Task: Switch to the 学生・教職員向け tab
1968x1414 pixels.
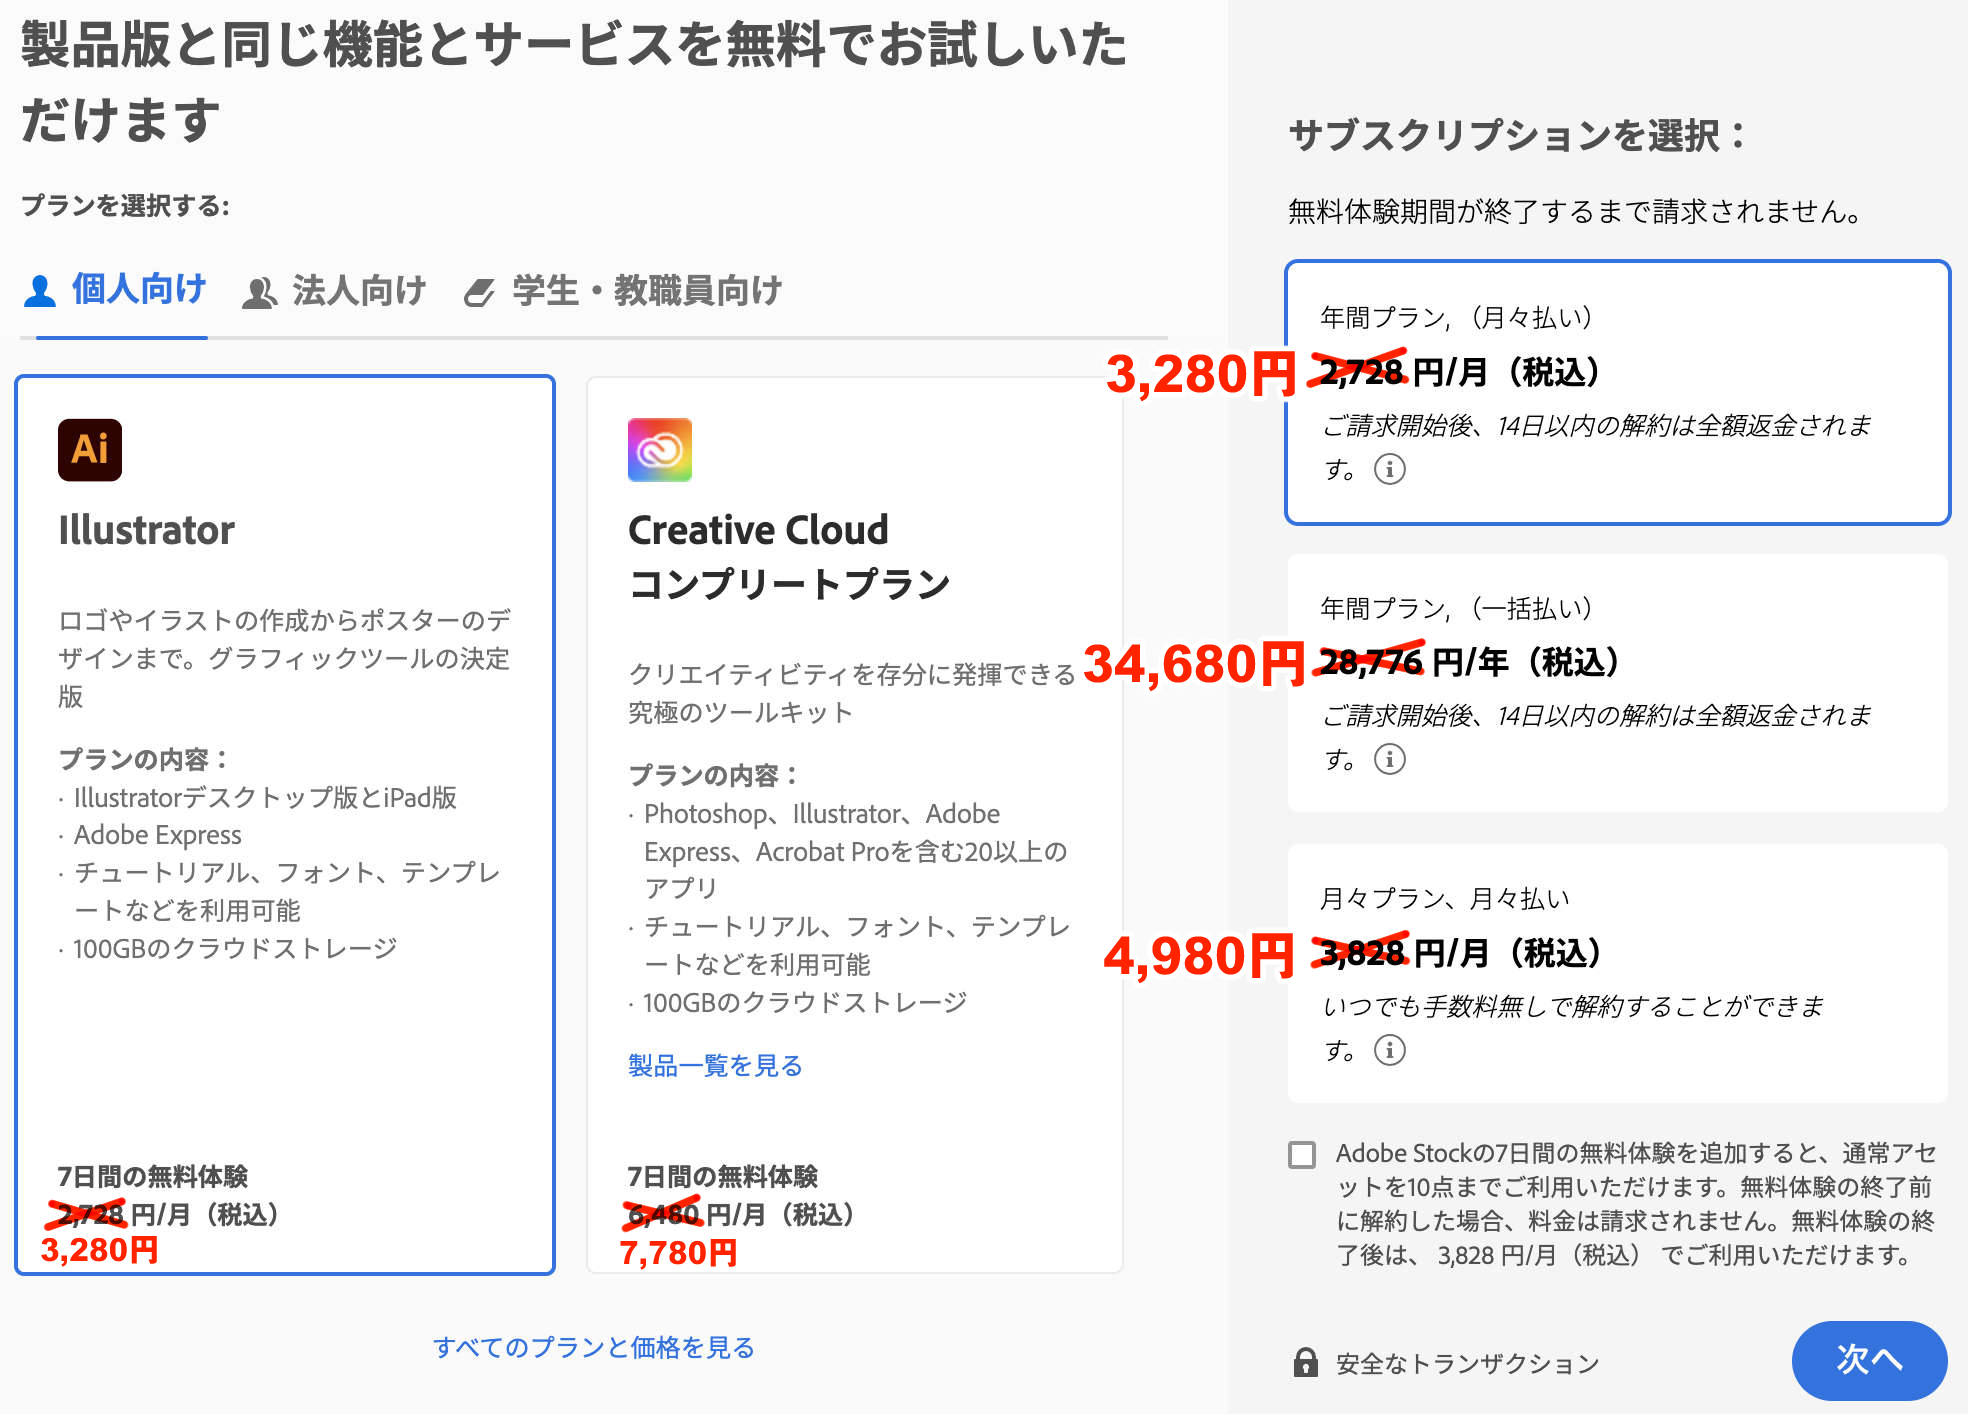Action: [646, 290]
